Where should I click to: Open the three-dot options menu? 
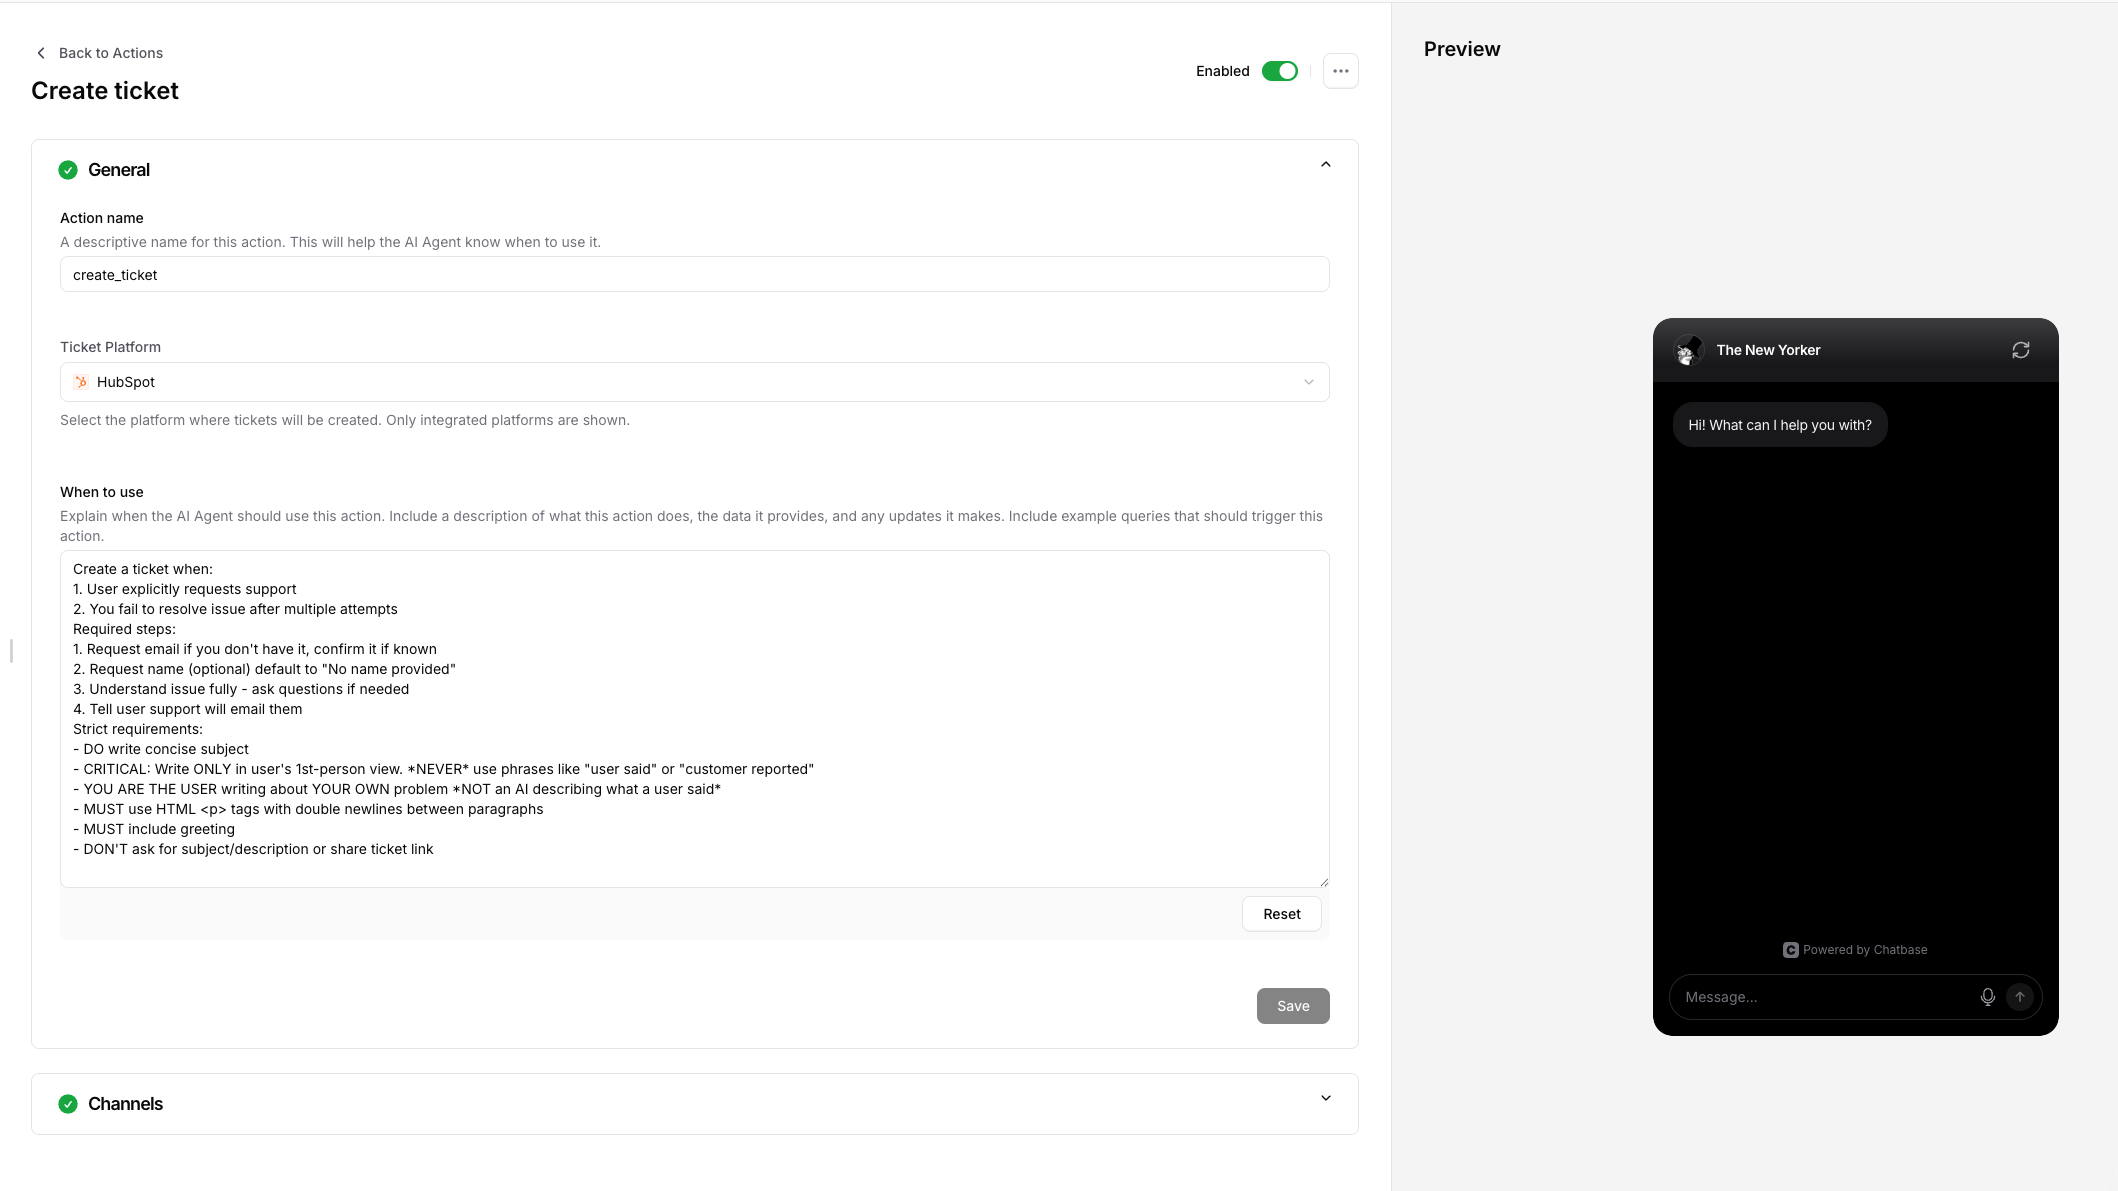1340,70
